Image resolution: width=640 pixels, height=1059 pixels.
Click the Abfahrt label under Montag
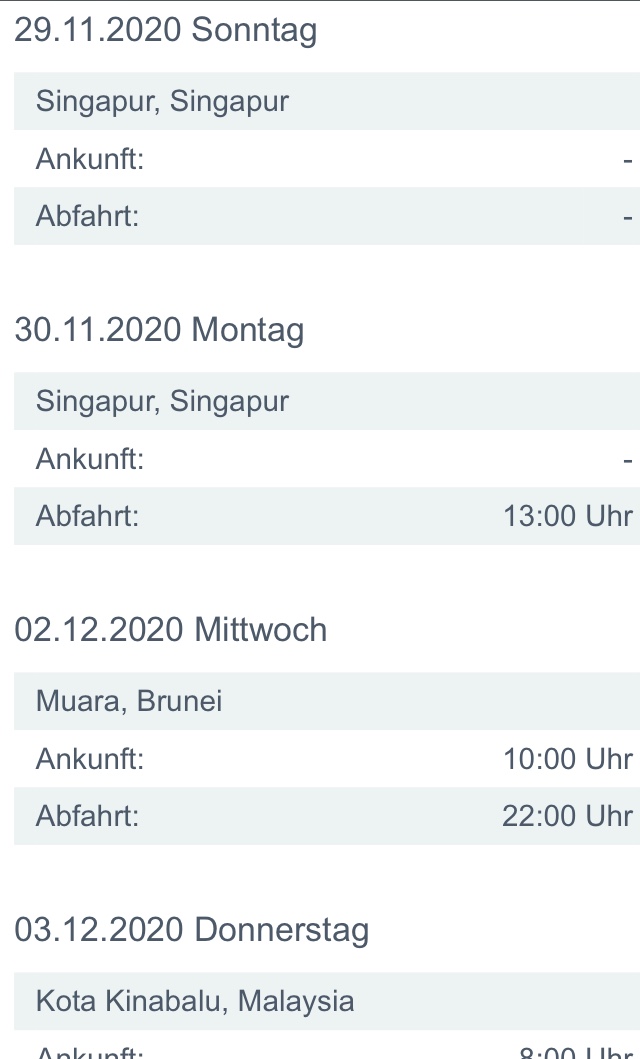87,516
